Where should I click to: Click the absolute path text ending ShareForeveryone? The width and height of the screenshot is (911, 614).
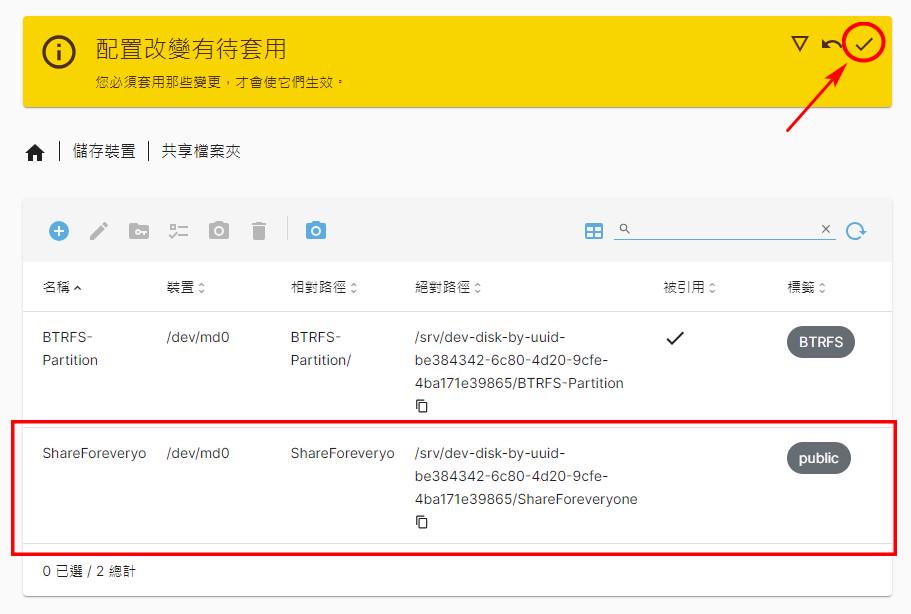pos(526,476)
